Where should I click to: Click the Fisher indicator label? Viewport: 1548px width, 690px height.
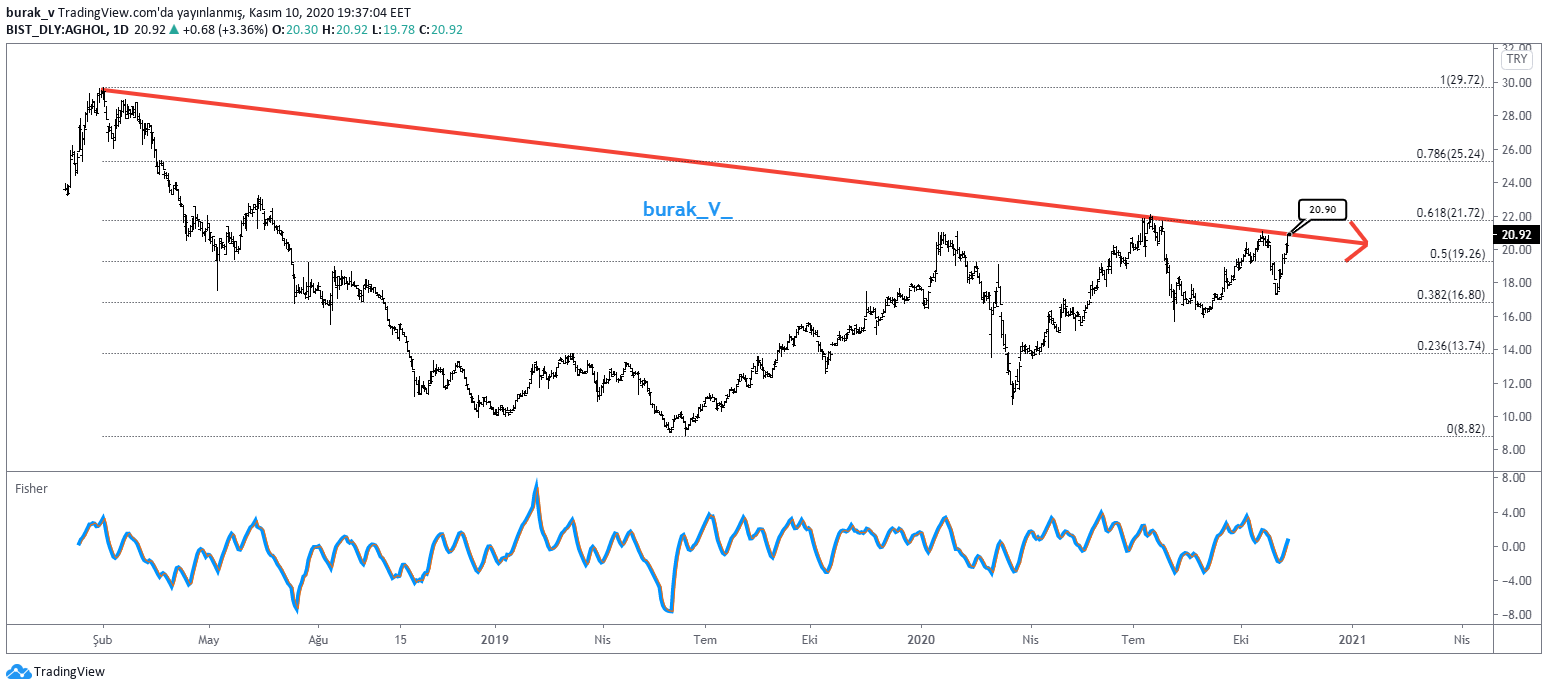click(x=31, y=488)
